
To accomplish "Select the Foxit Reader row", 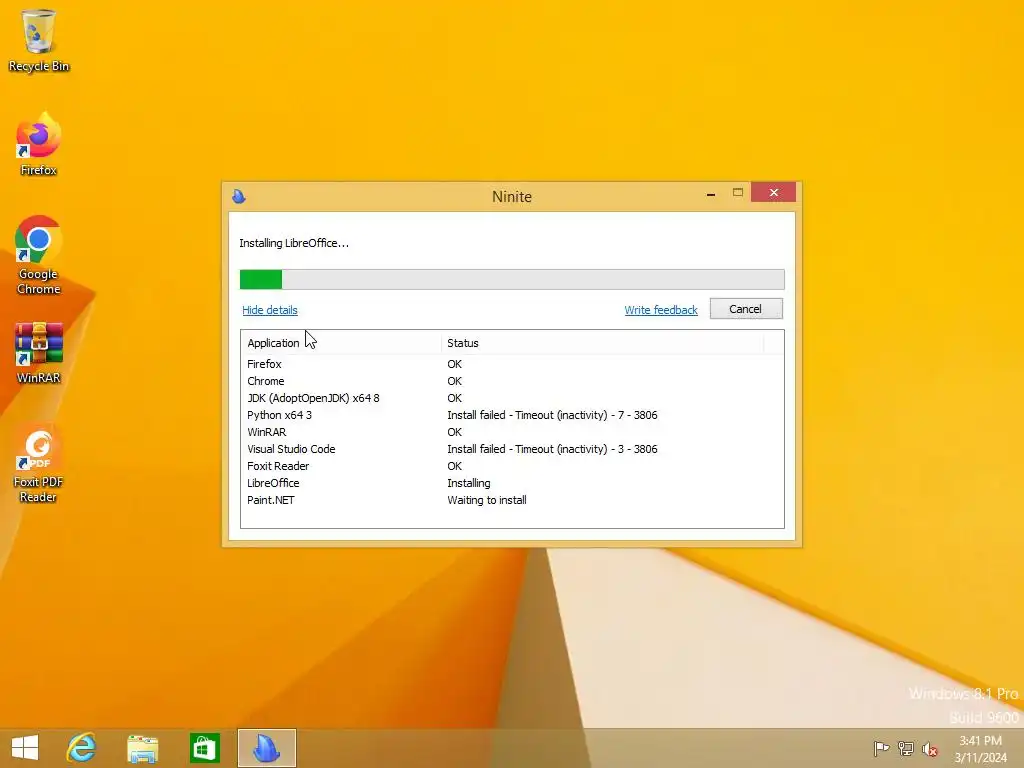I will pyautogui.click(x=512, y=466).
